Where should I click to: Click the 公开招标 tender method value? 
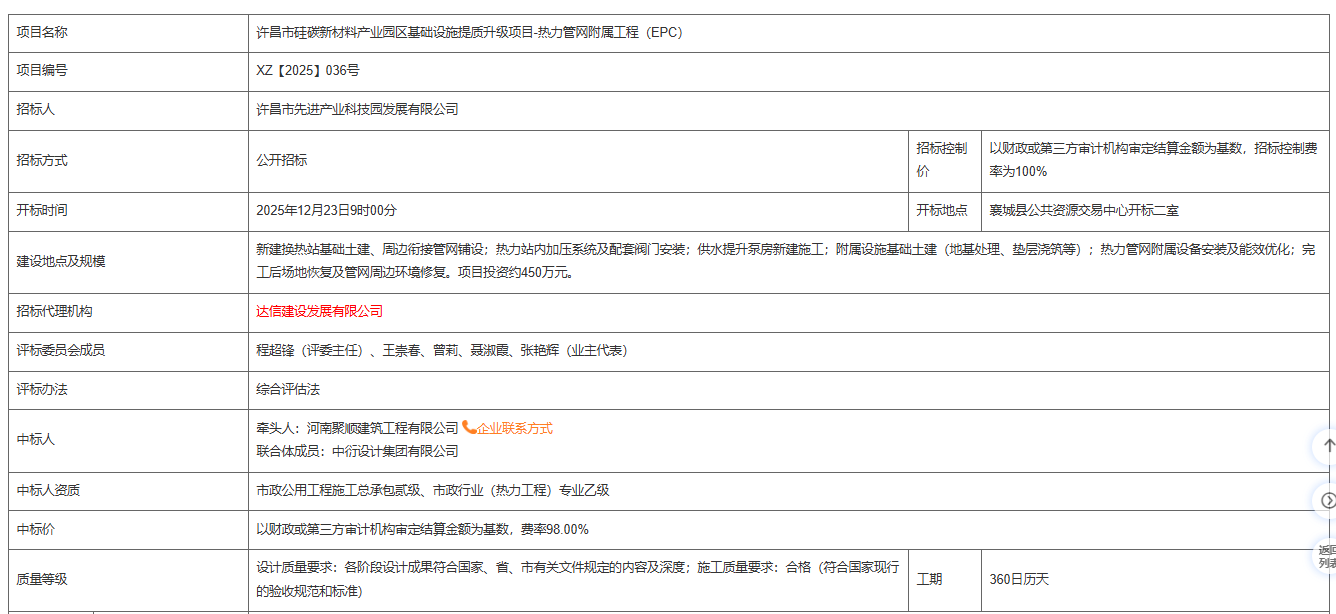282,160
